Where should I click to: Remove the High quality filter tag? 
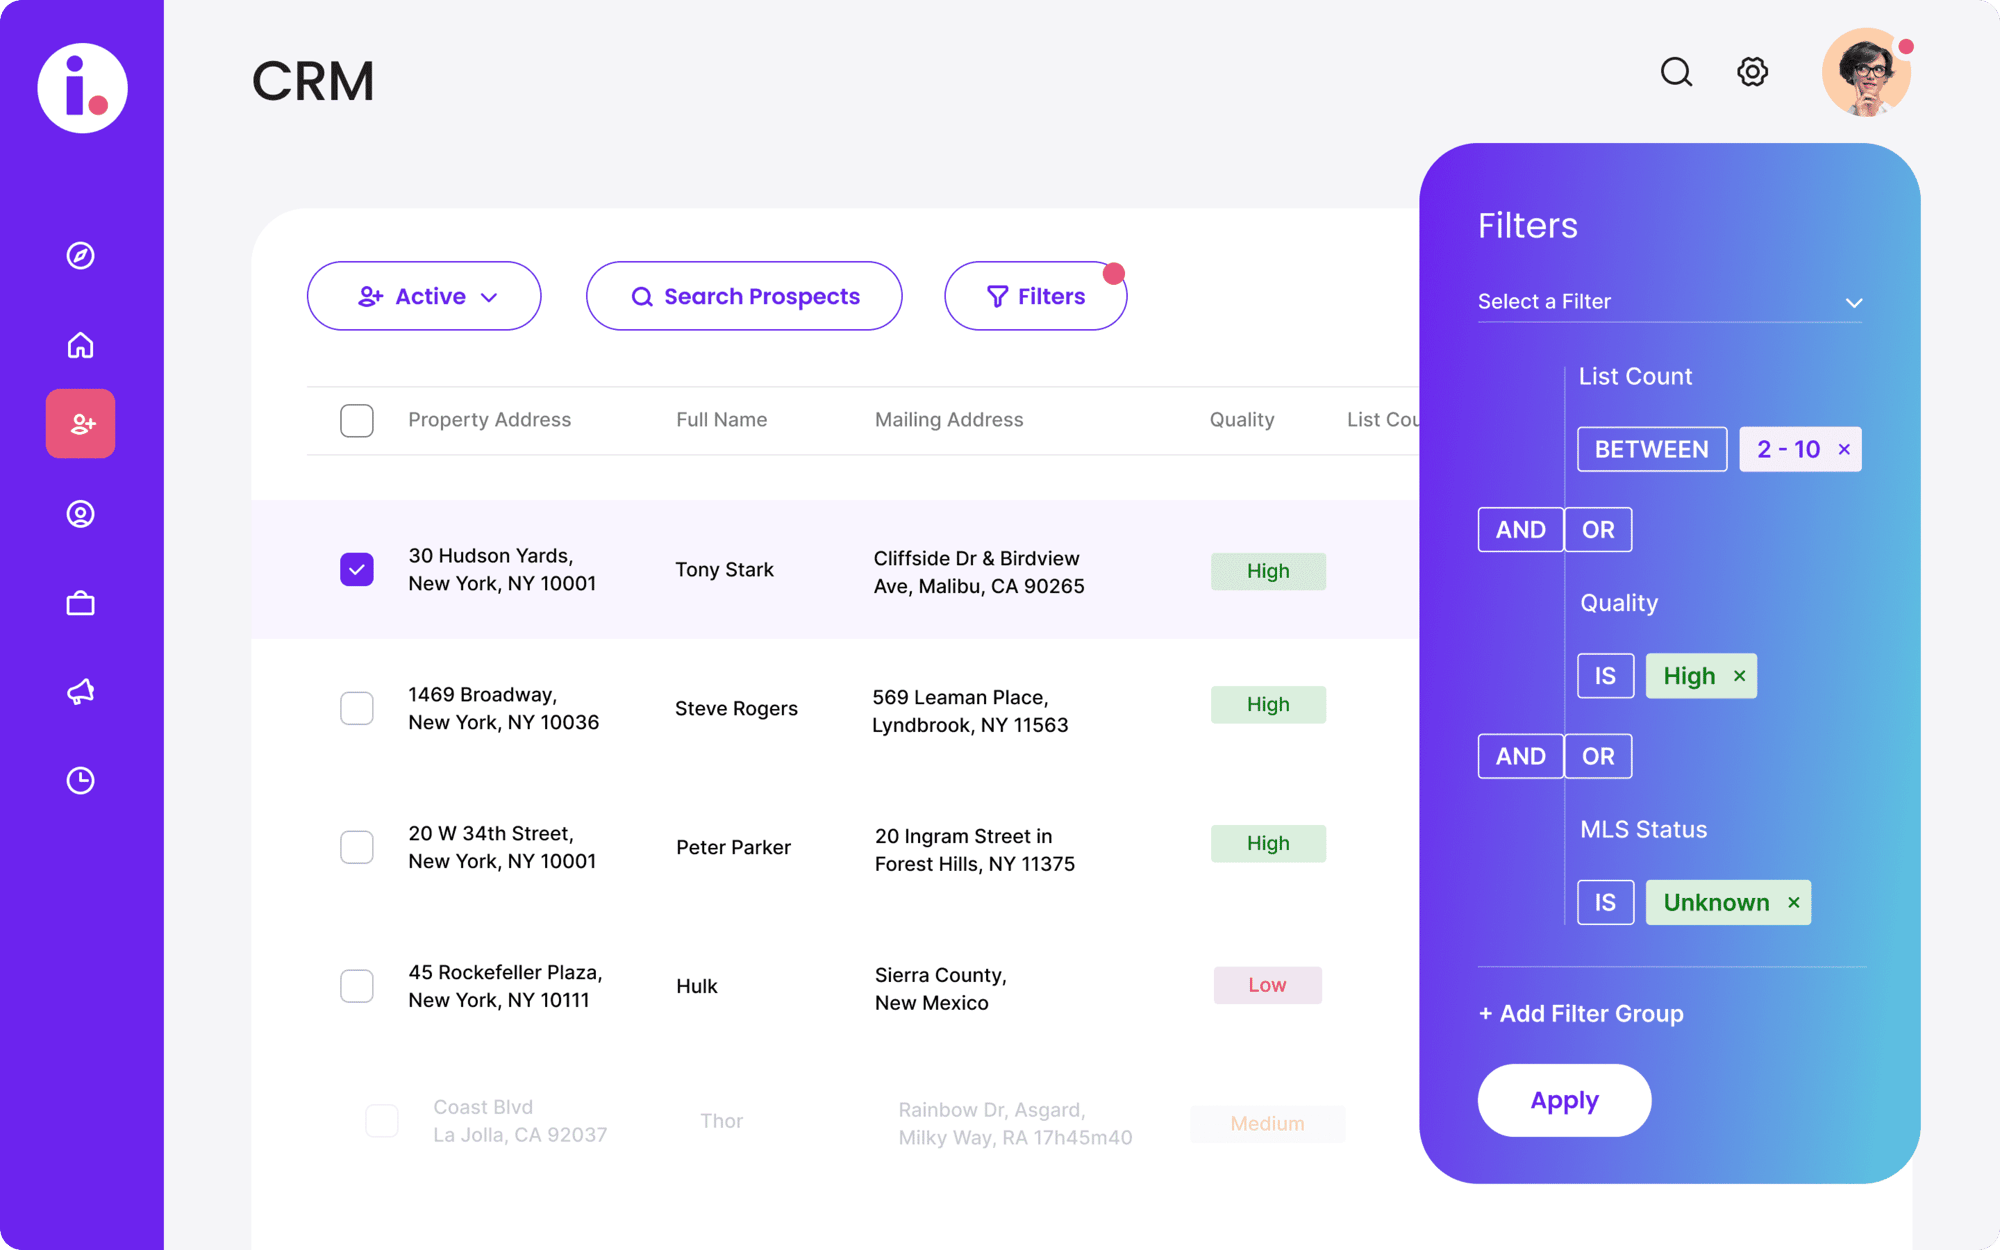point(1739,675)
